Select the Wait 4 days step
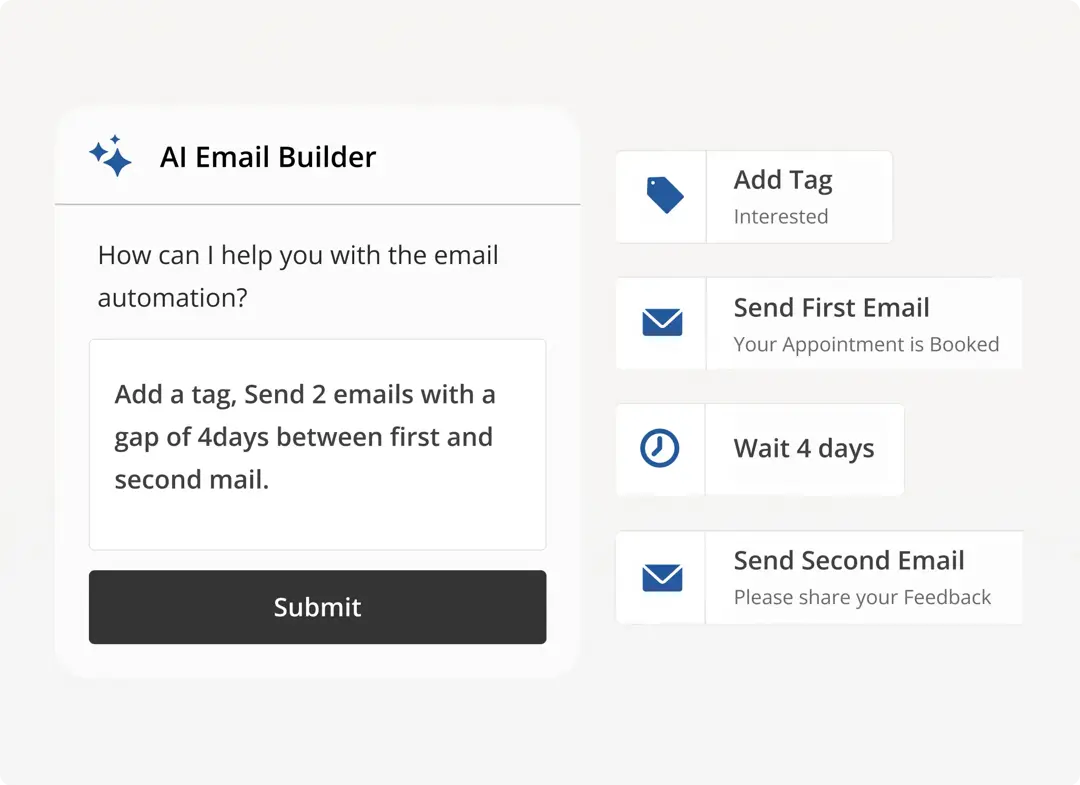Screen dimensions: 1080x785 [x=760, y=449]
